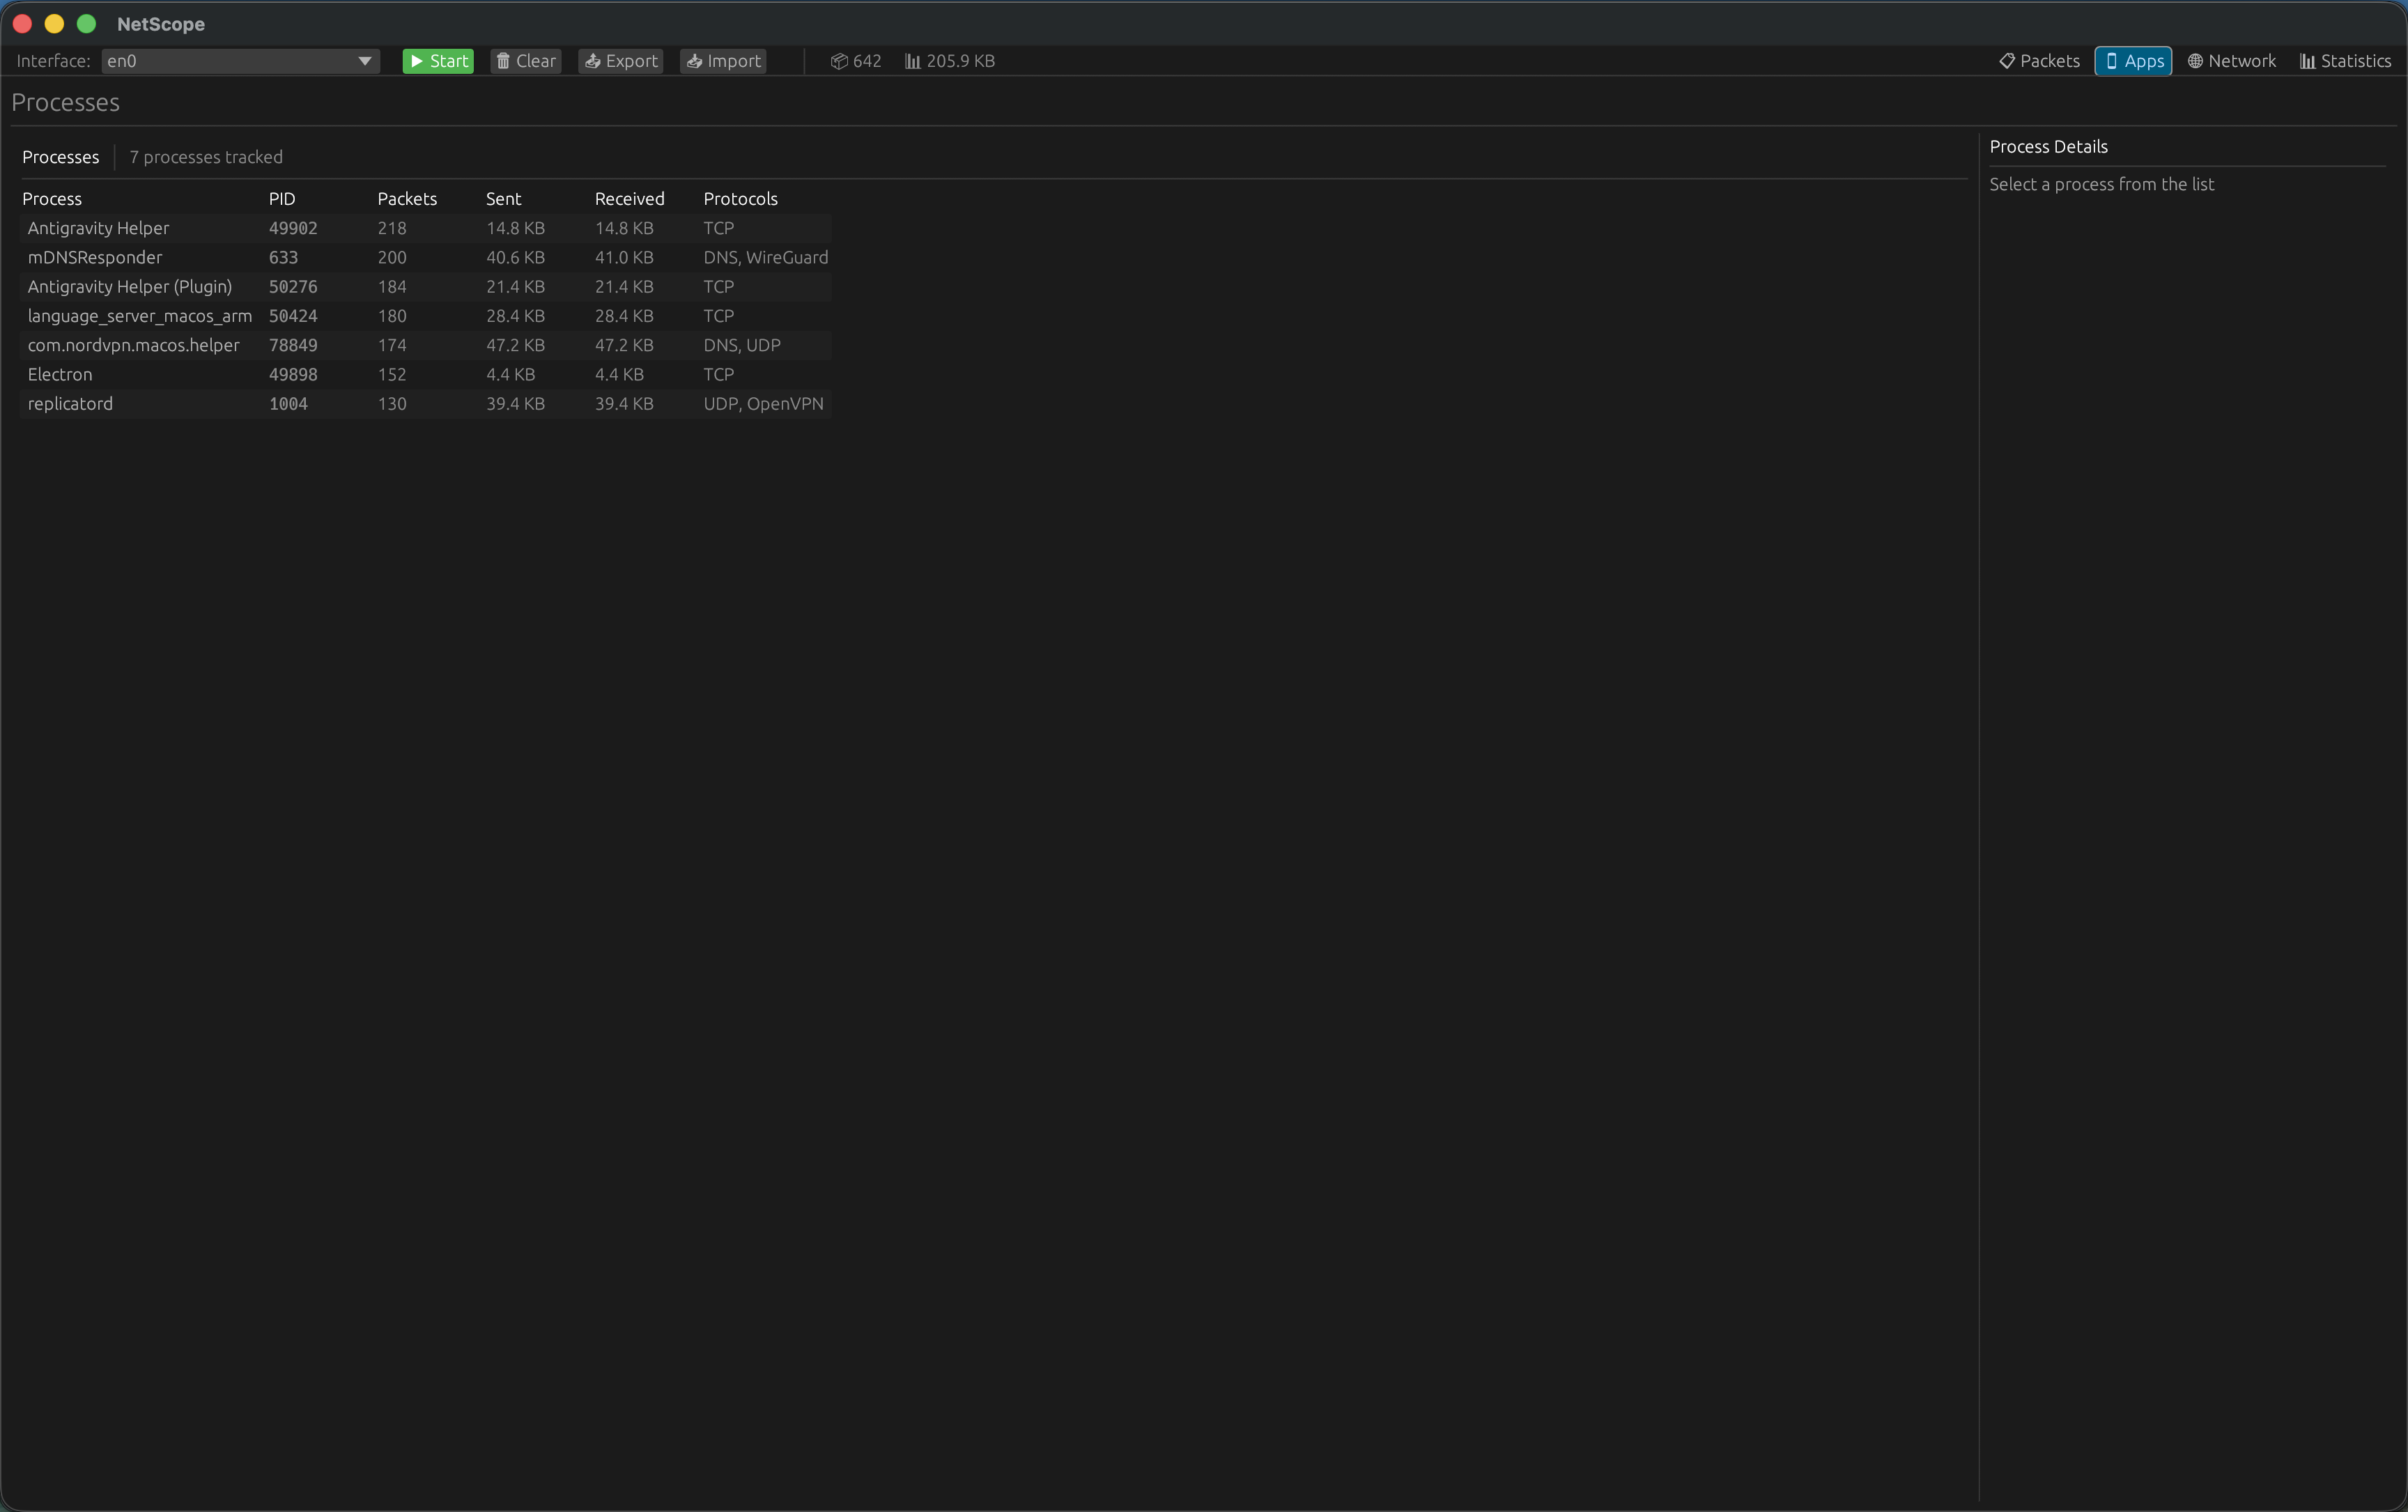Click the green Start capture button
This screenshot has width=2408, height=1512.
coord(438,61)
